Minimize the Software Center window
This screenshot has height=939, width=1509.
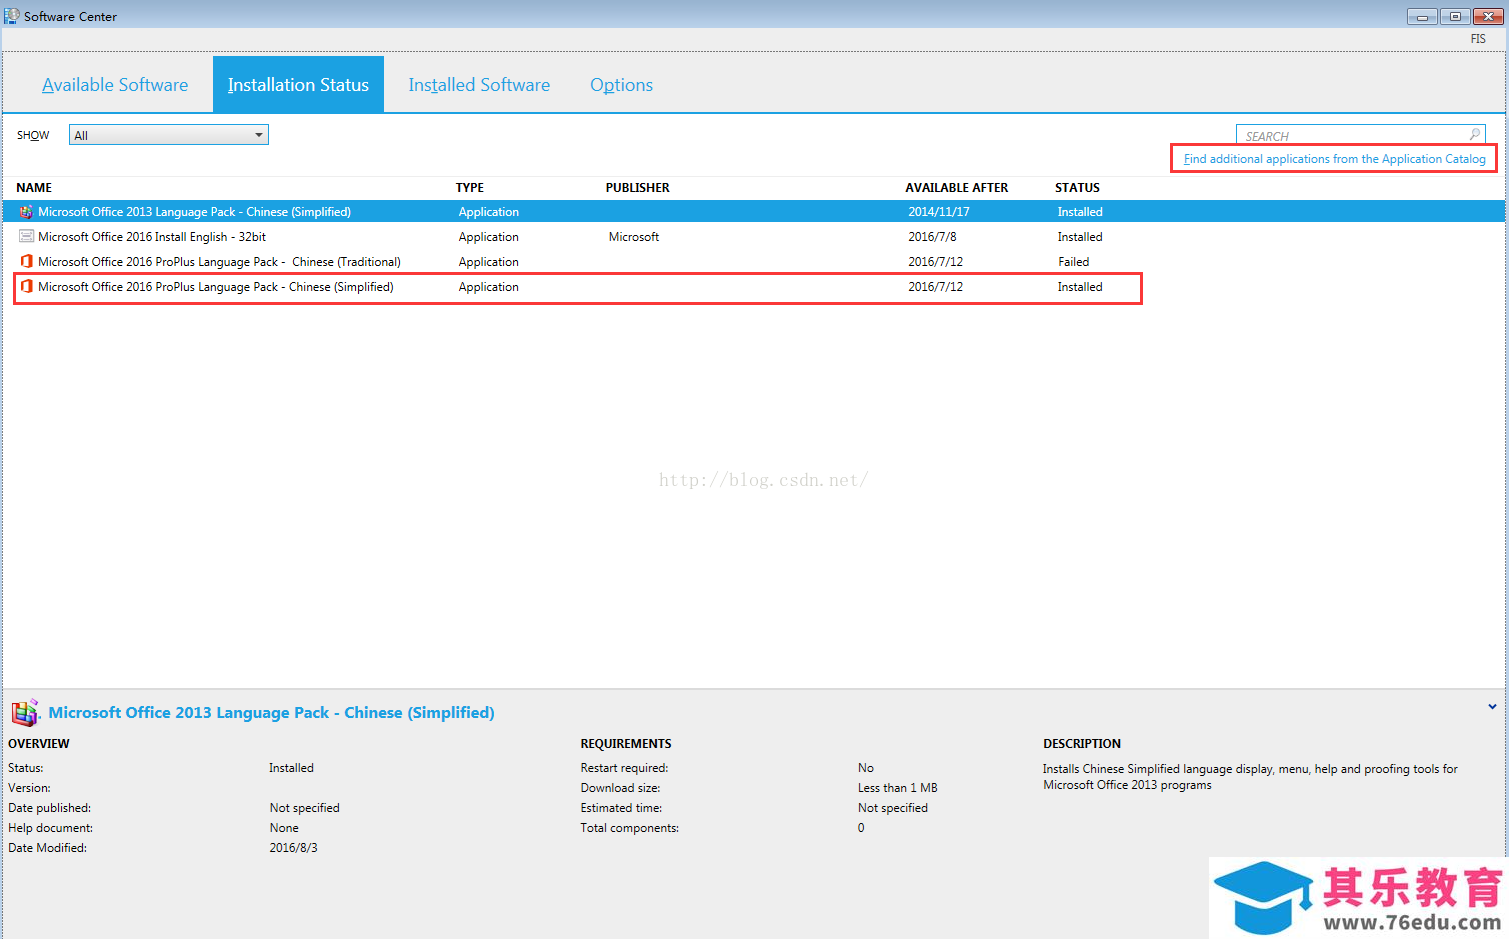pos(1422,16)
